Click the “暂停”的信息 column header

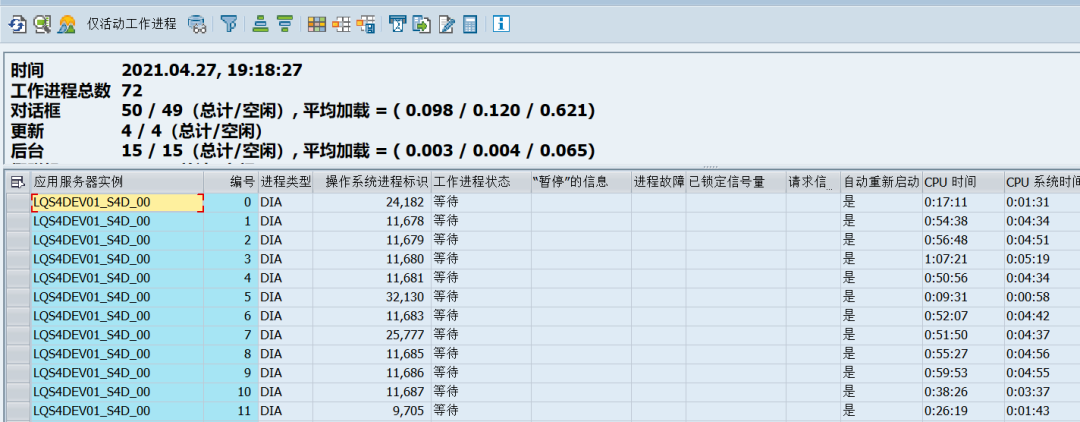point(581,182)
